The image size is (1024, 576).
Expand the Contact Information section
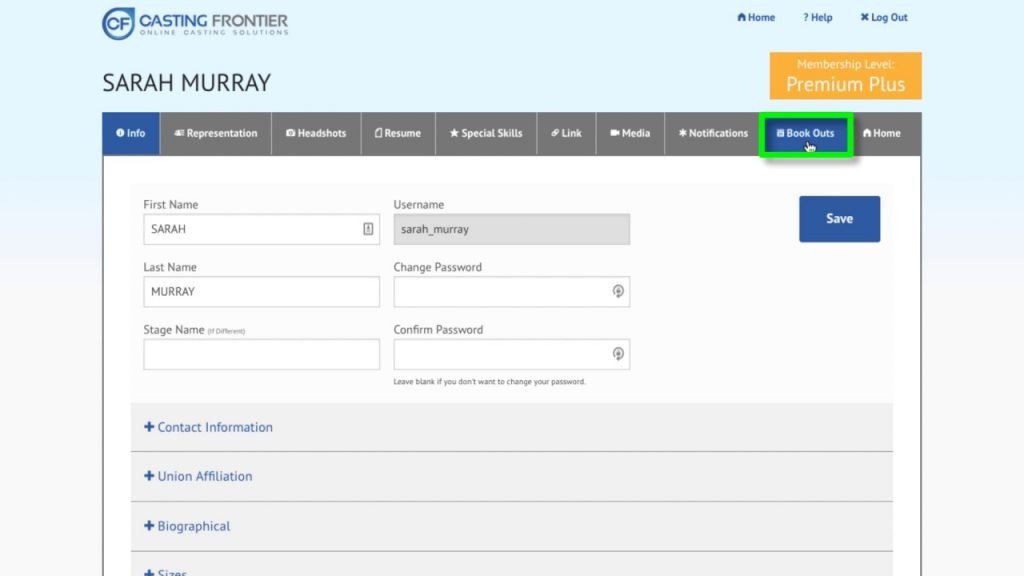pos(511,427)
